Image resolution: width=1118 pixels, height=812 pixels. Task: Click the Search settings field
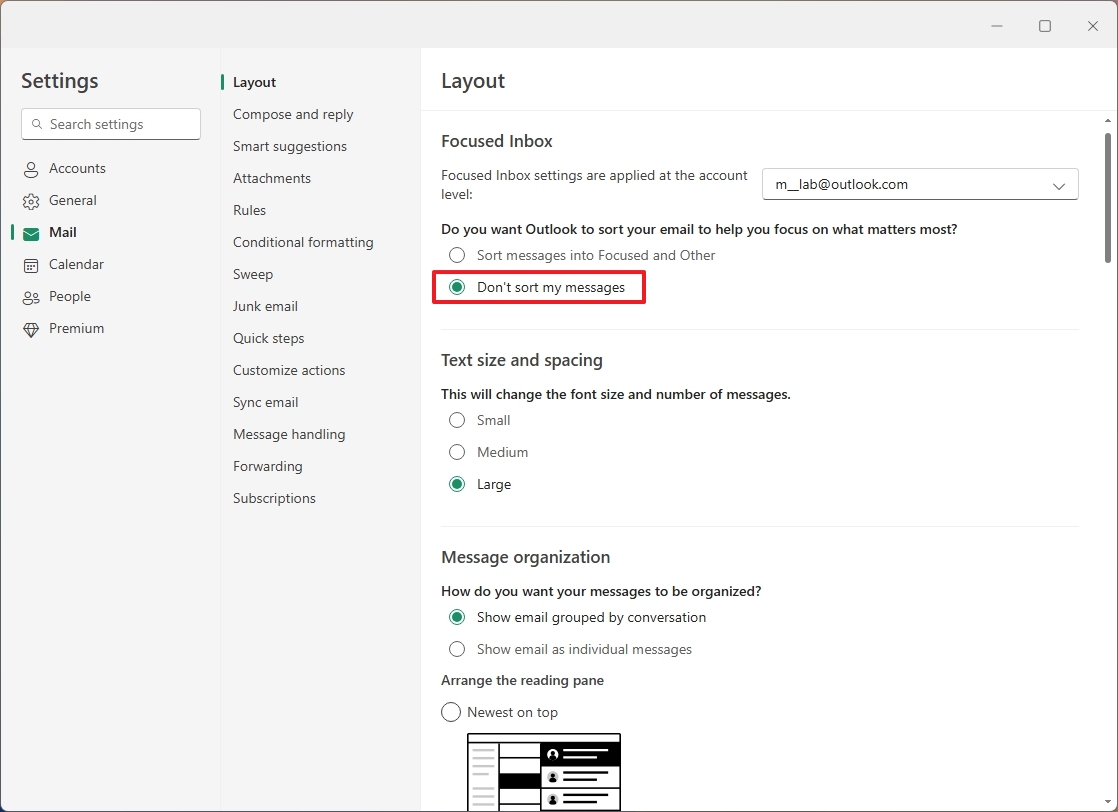pyautogui.click(x=111, y=124)
